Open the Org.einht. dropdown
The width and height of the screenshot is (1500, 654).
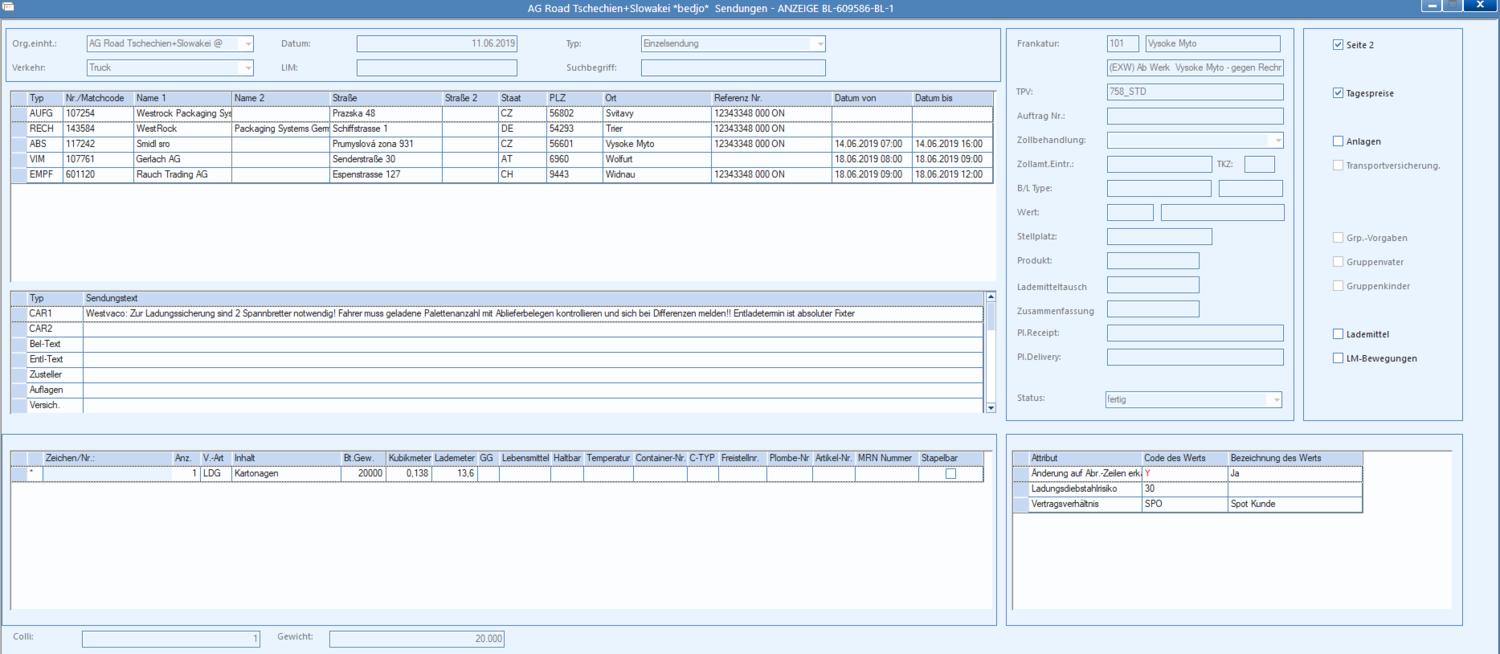[248, 44]
